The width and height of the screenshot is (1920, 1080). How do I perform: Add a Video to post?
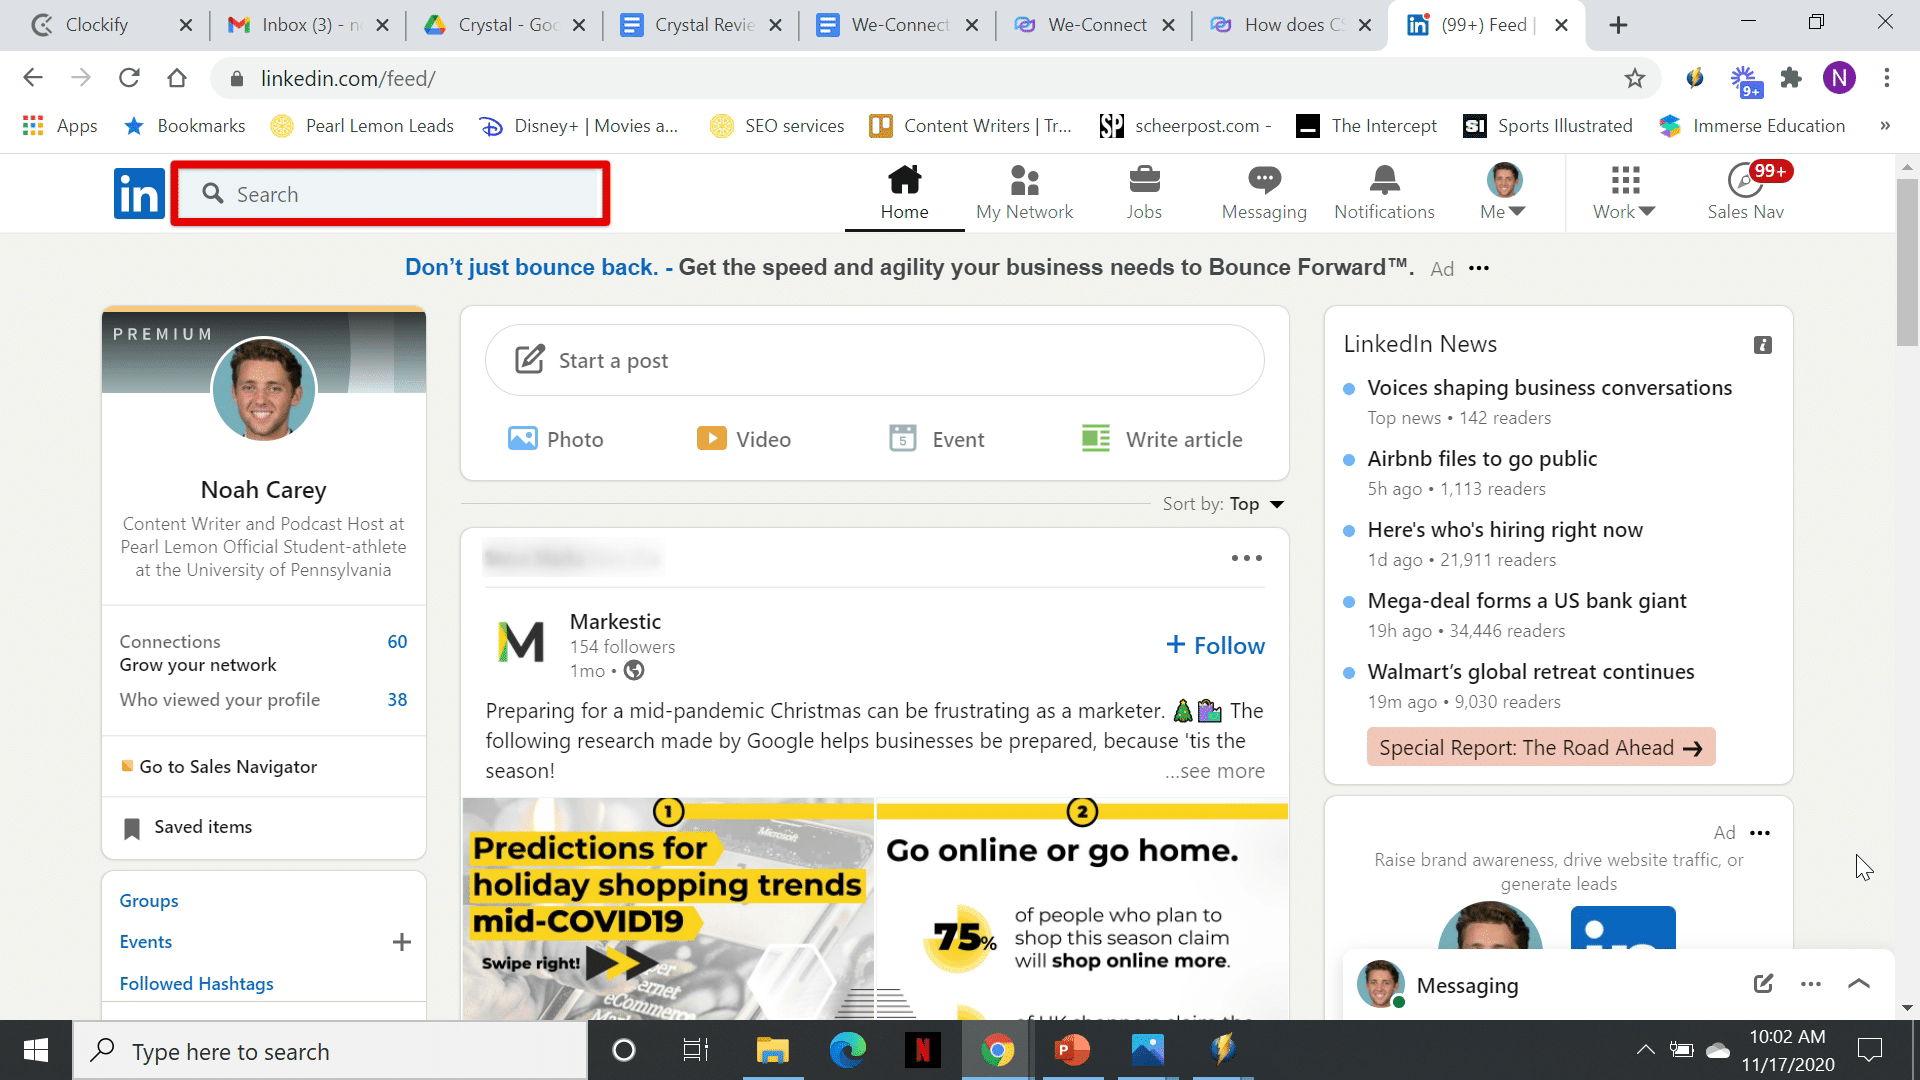743,439
